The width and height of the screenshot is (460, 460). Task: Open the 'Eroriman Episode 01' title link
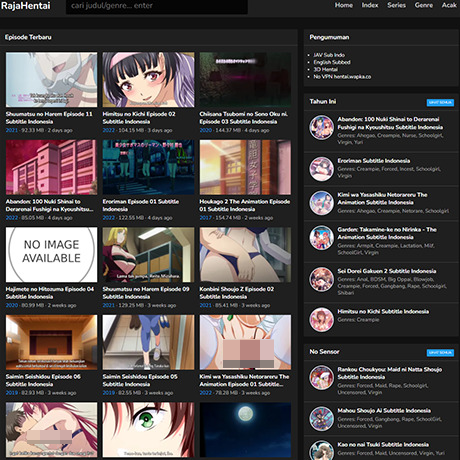point(141,205)
